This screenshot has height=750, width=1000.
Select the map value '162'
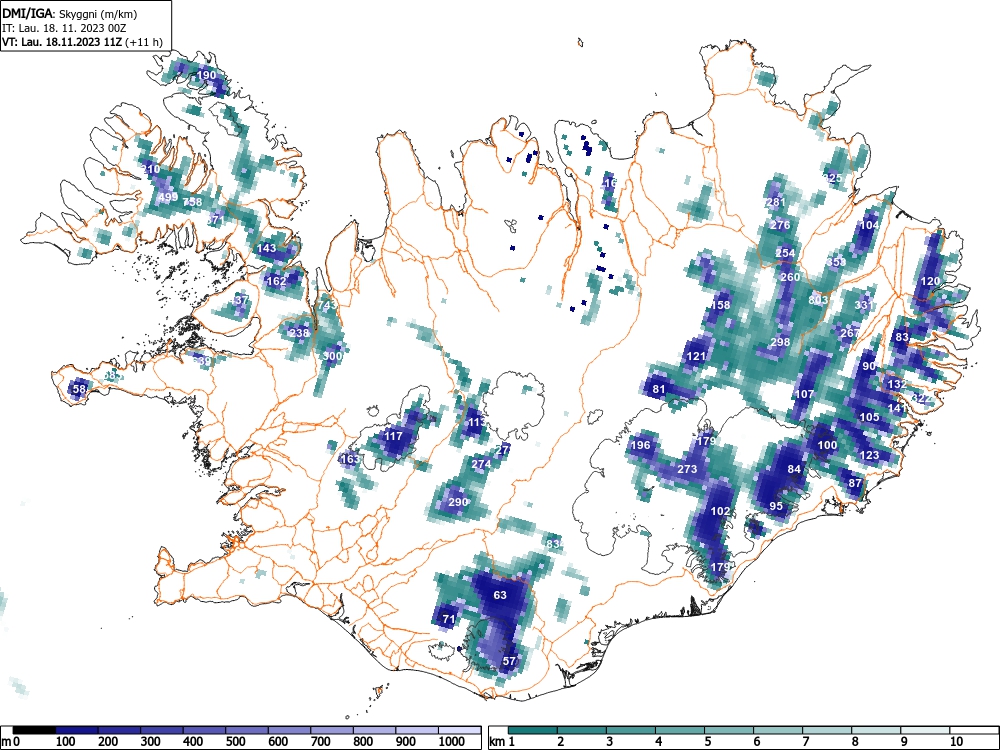point(276,281)
